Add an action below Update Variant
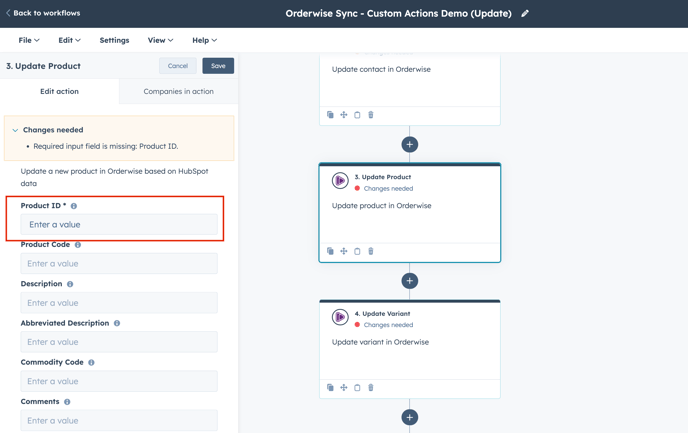 pyautogui.click(x=409, y=417)
